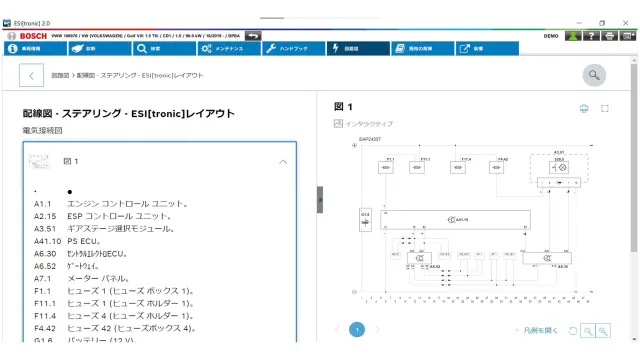Open the vehicle info tab with the i icon

35,49
